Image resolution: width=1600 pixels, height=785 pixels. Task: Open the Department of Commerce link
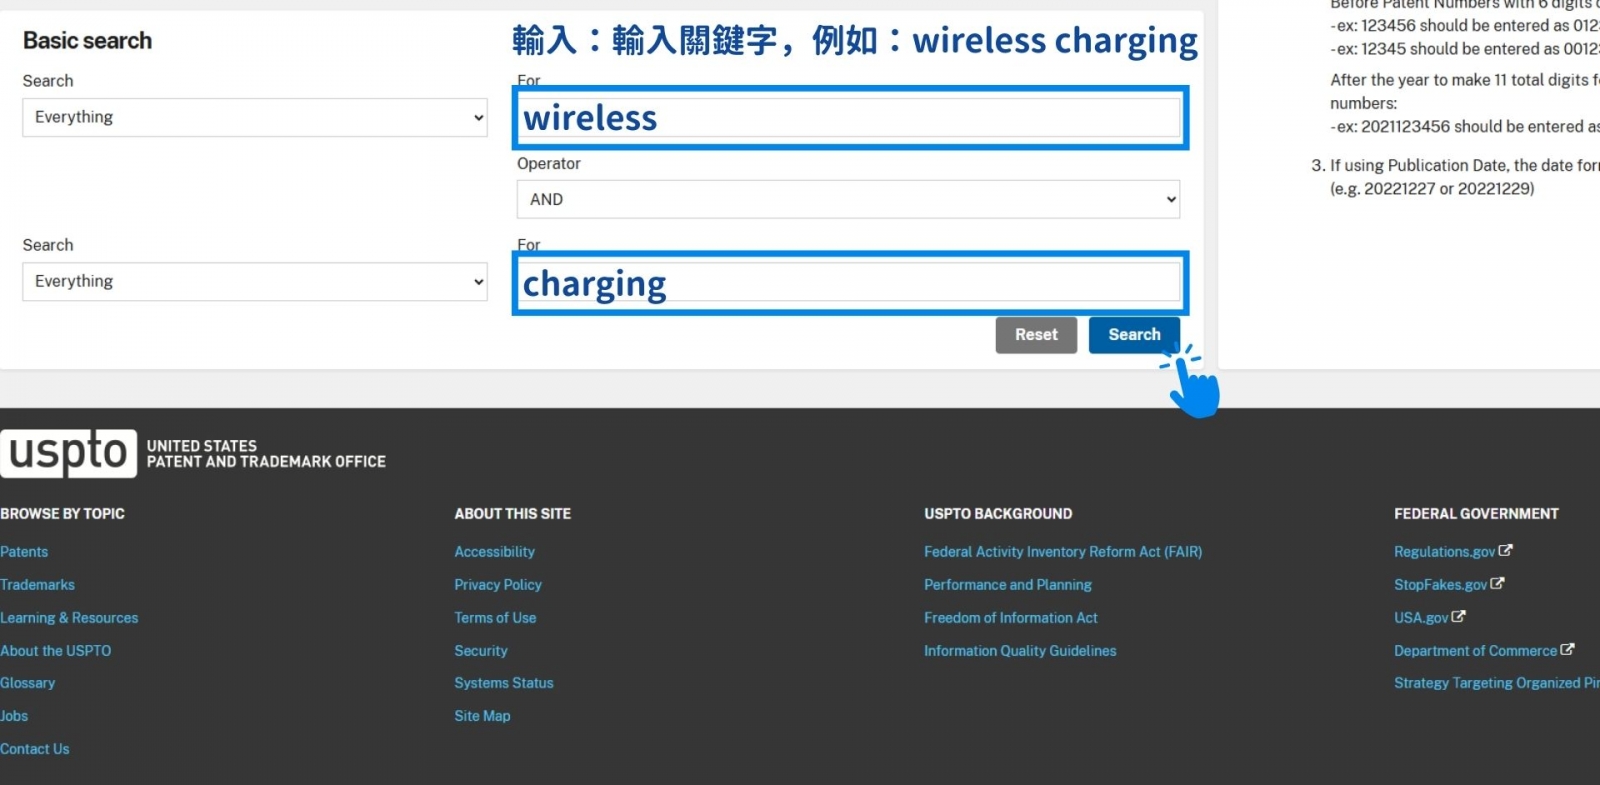(x=1475, y=651)
